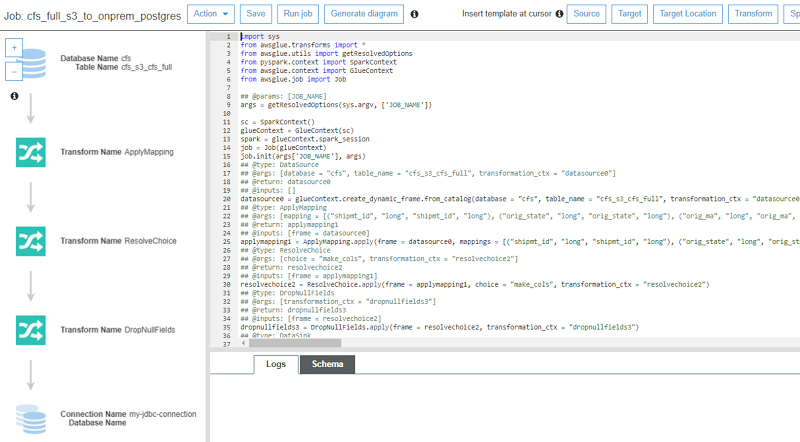800x442 pixels.
Task: Click info icon below diagram zoom buttons
Action: click(x=14, y=96)
